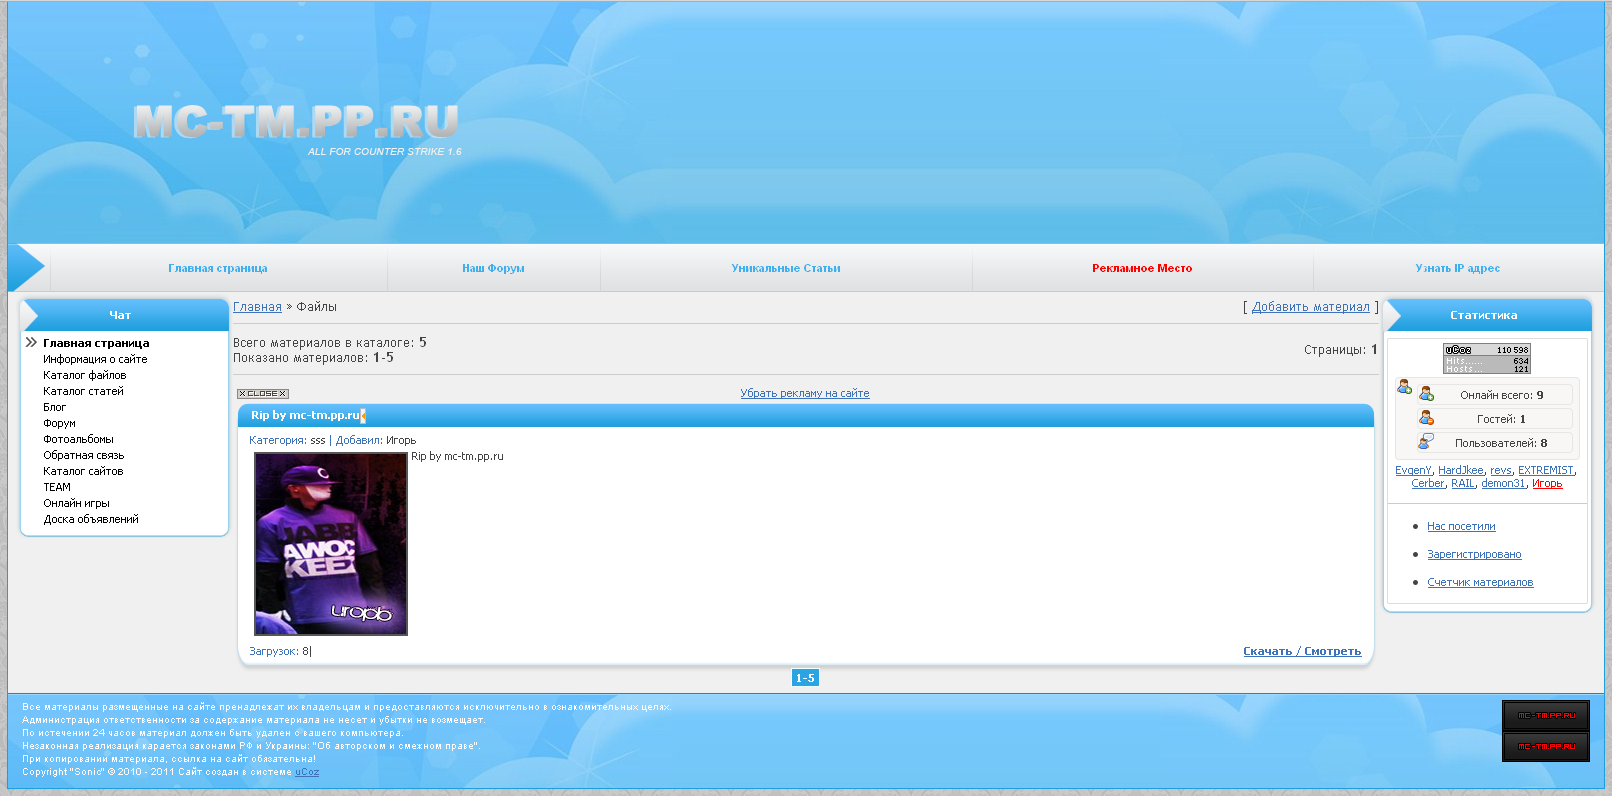This screenshot has width=1612, height=796.
Task: Open 'Узнать IP адрес' in the top navigation
Action: [x=1458, y=268]
